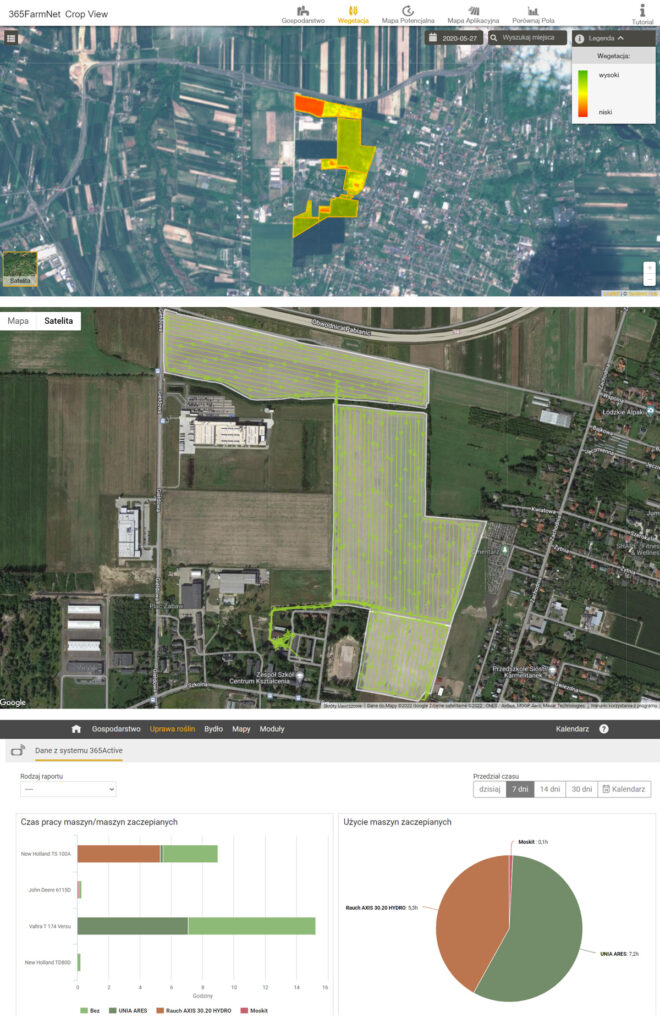Zoom out on the vegetation map
Viewport: 660px width, 1024px height.
649,280
